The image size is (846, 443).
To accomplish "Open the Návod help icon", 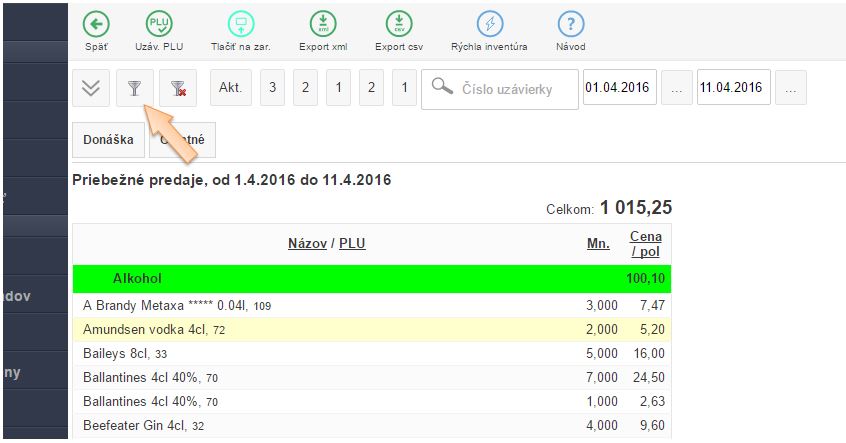I will (570, 25).
